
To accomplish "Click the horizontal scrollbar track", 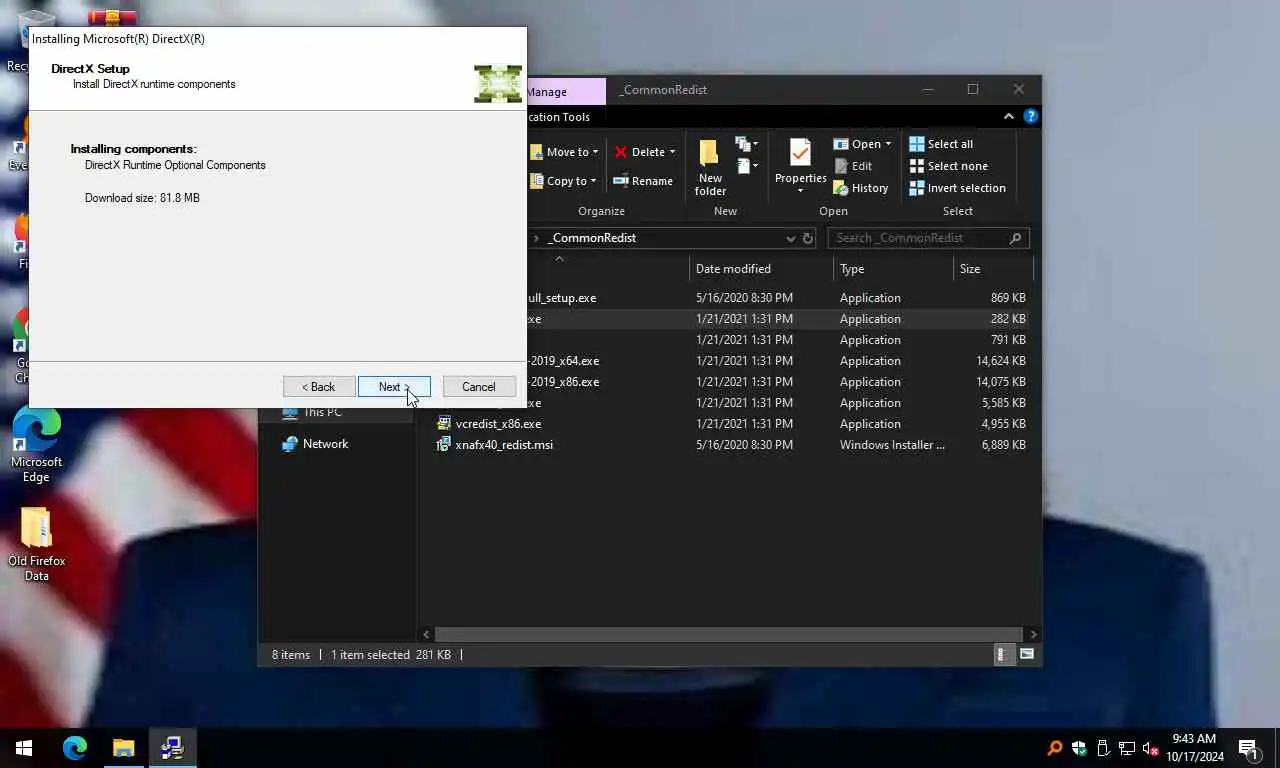I will [x=729, y=634].
